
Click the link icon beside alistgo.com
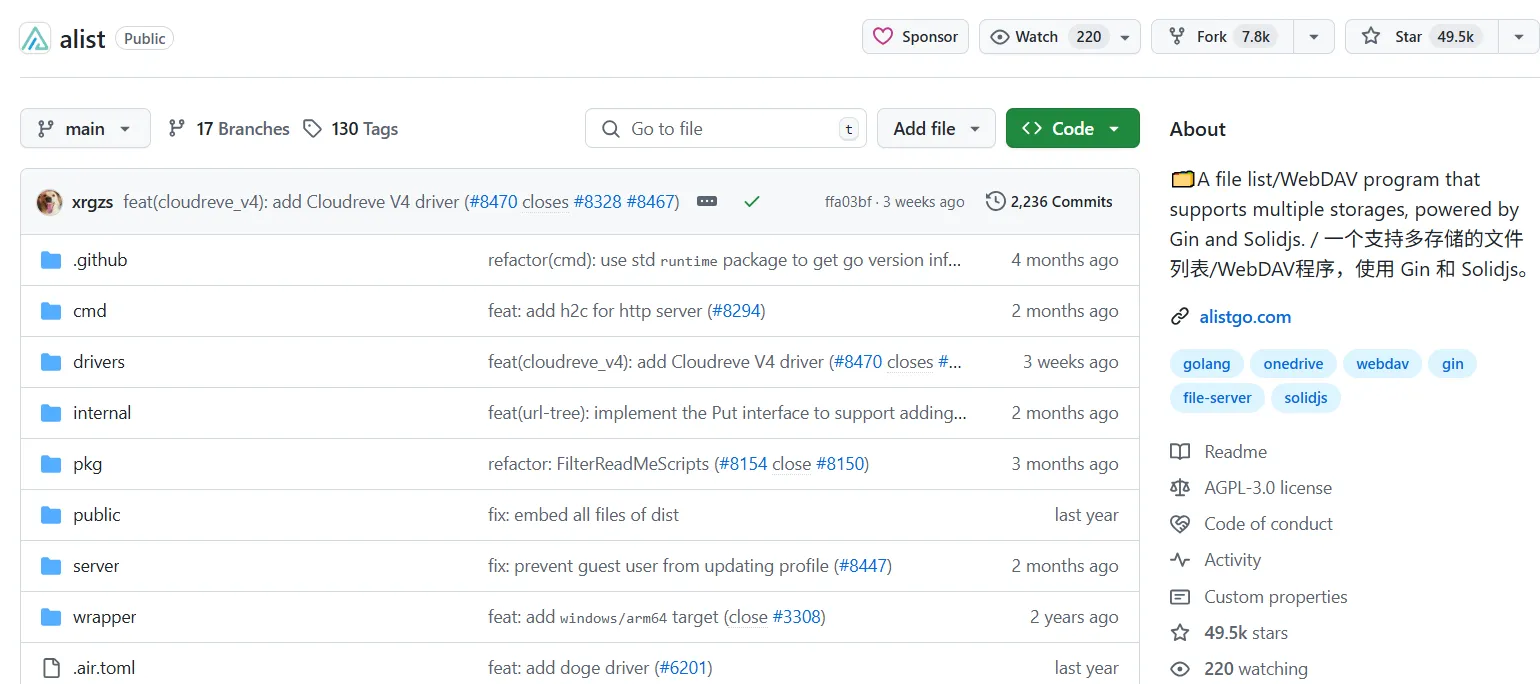pyautogui.click(x=1180, y=317)
